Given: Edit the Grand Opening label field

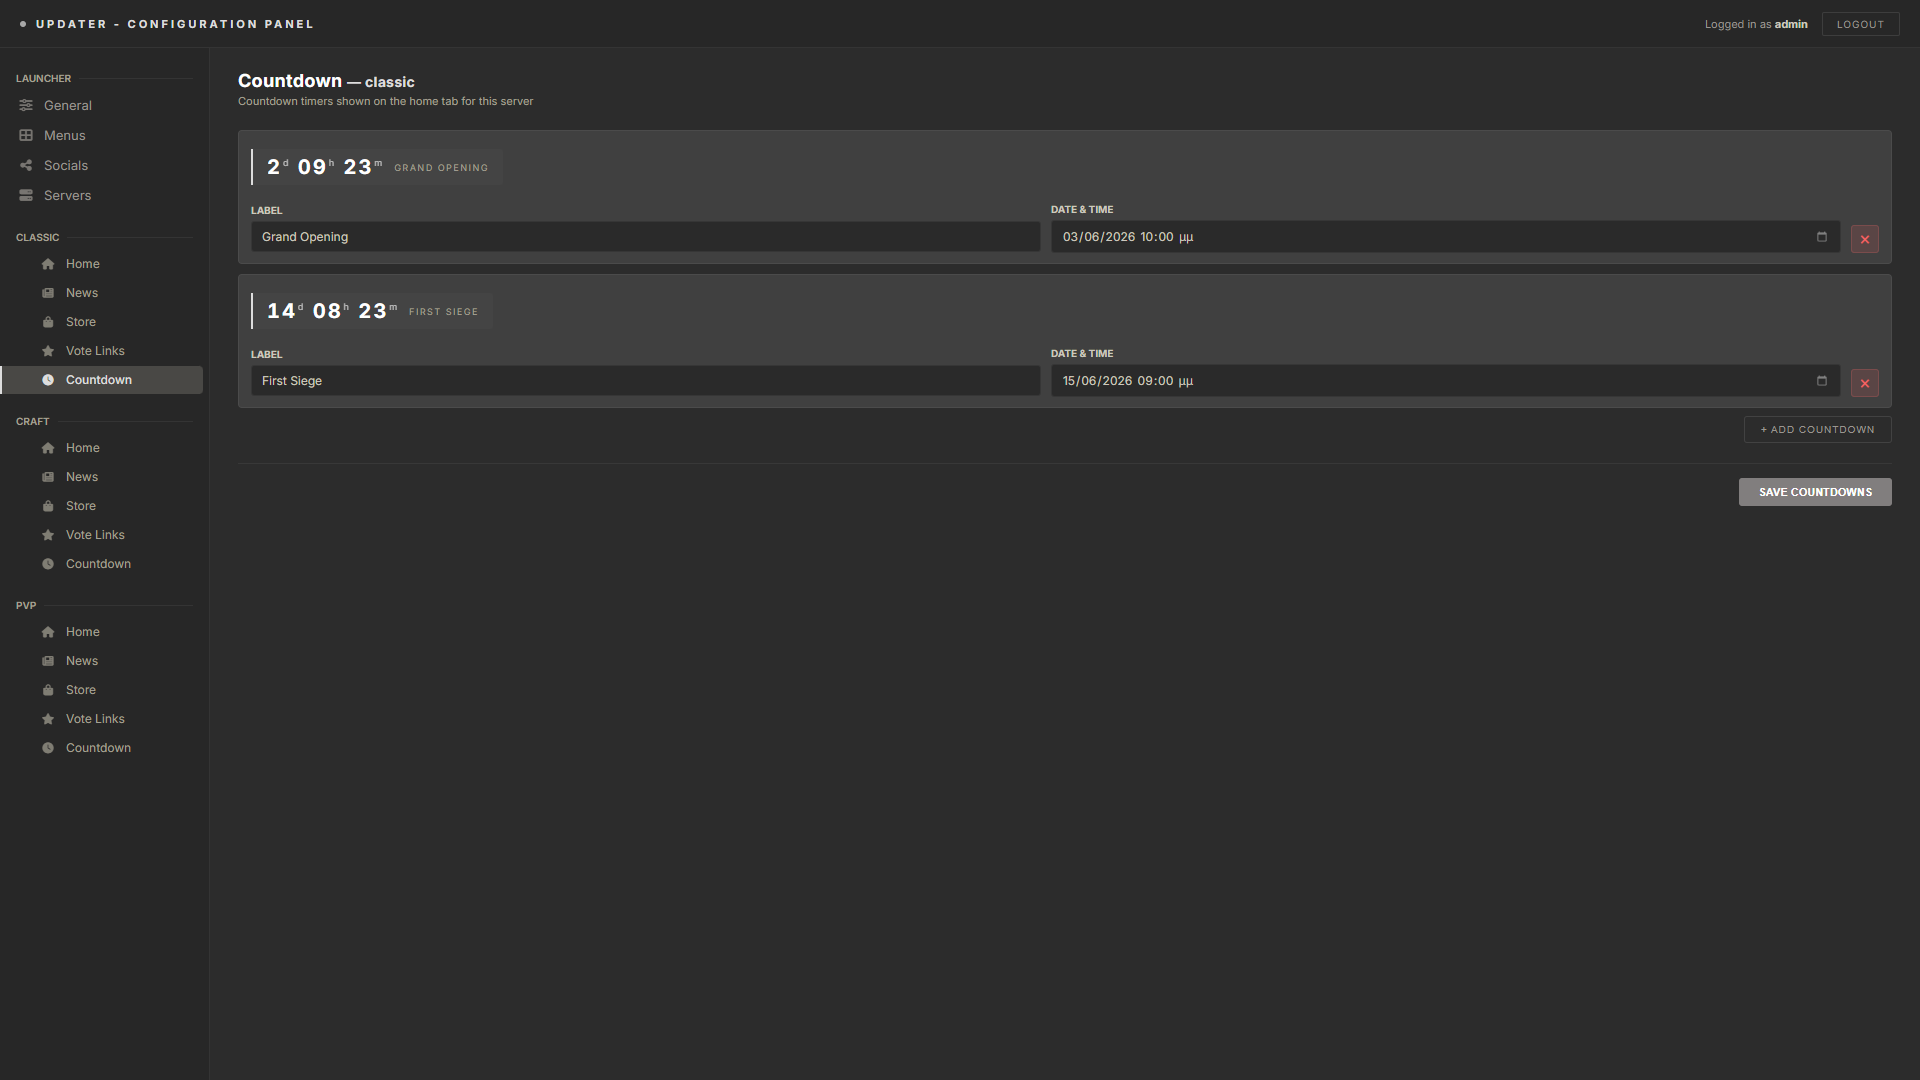Looking at the screenshot, I should click(645, 237).
